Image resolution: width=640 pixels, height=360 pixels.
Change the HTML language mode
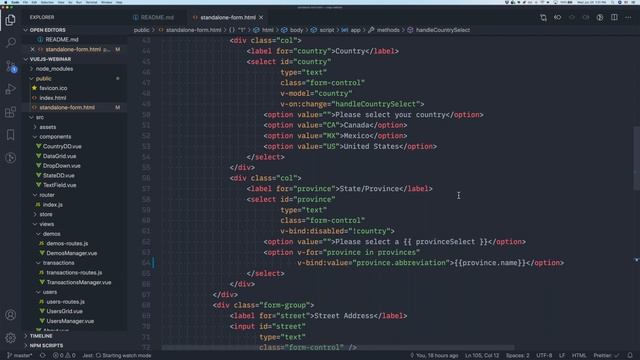578,356
